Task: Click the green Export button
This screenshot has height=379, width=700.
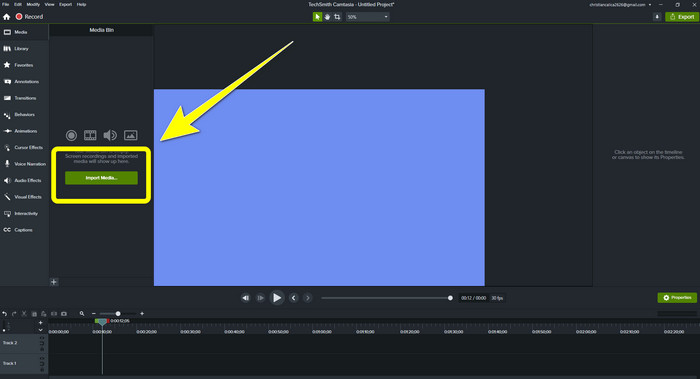Action: pos(682,17)
